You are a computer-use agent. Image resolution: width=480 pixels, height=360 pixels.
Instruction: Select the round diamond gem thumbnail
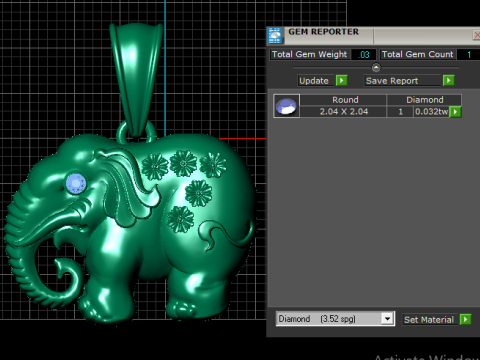pos(286,106)
